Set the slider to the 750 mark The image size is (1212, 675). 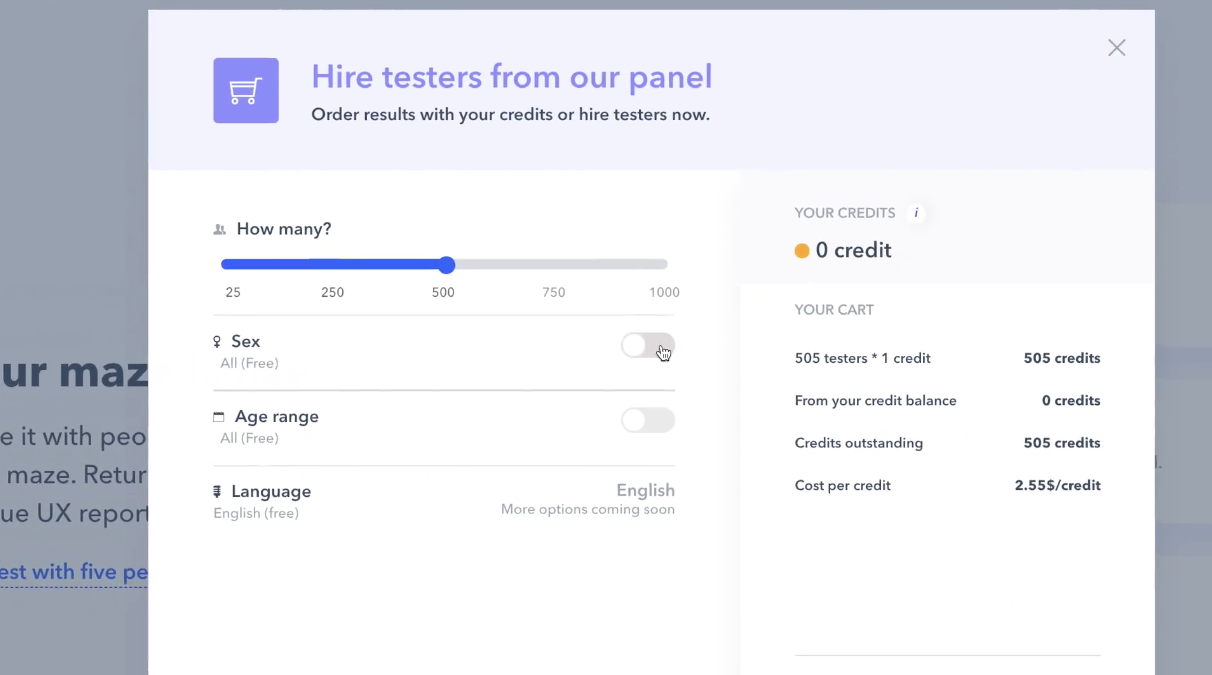(554, 265)
